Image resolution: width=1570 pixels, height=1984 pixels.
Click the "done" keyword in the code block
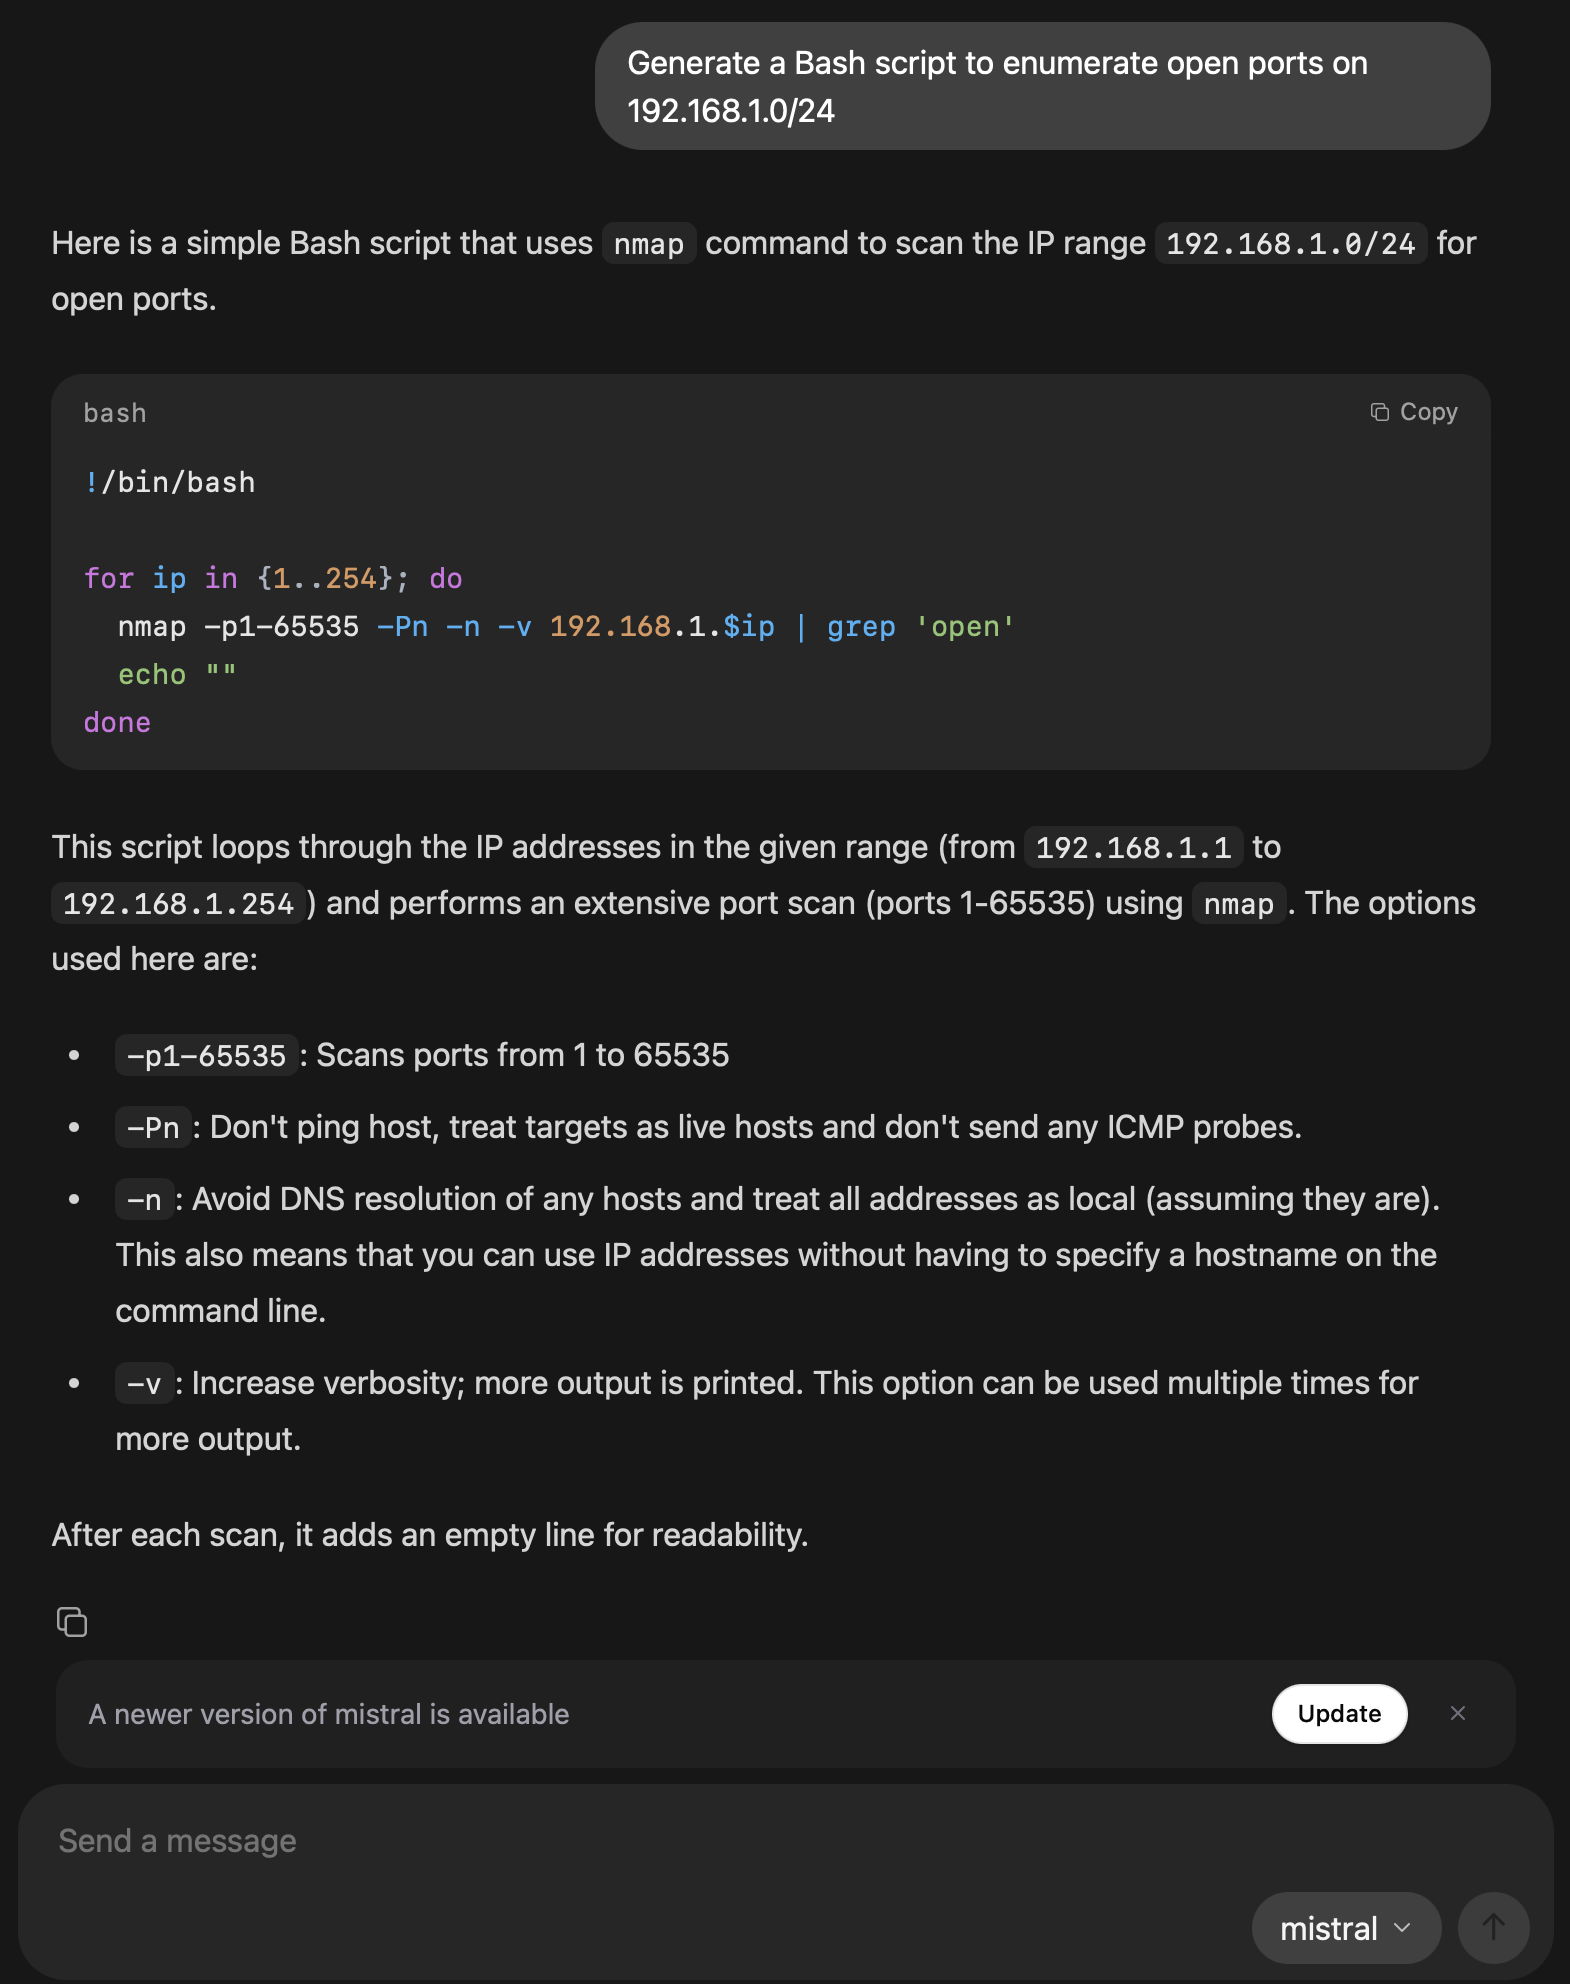pos(117,722)
